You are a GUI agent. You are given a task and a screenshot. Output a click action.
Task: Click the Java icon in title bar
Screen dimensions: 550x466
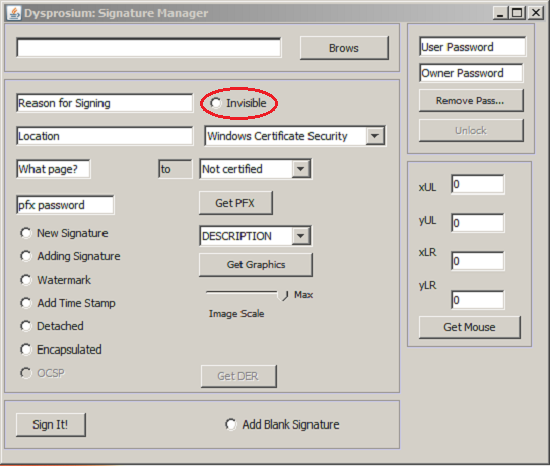[x=14, y=13]
